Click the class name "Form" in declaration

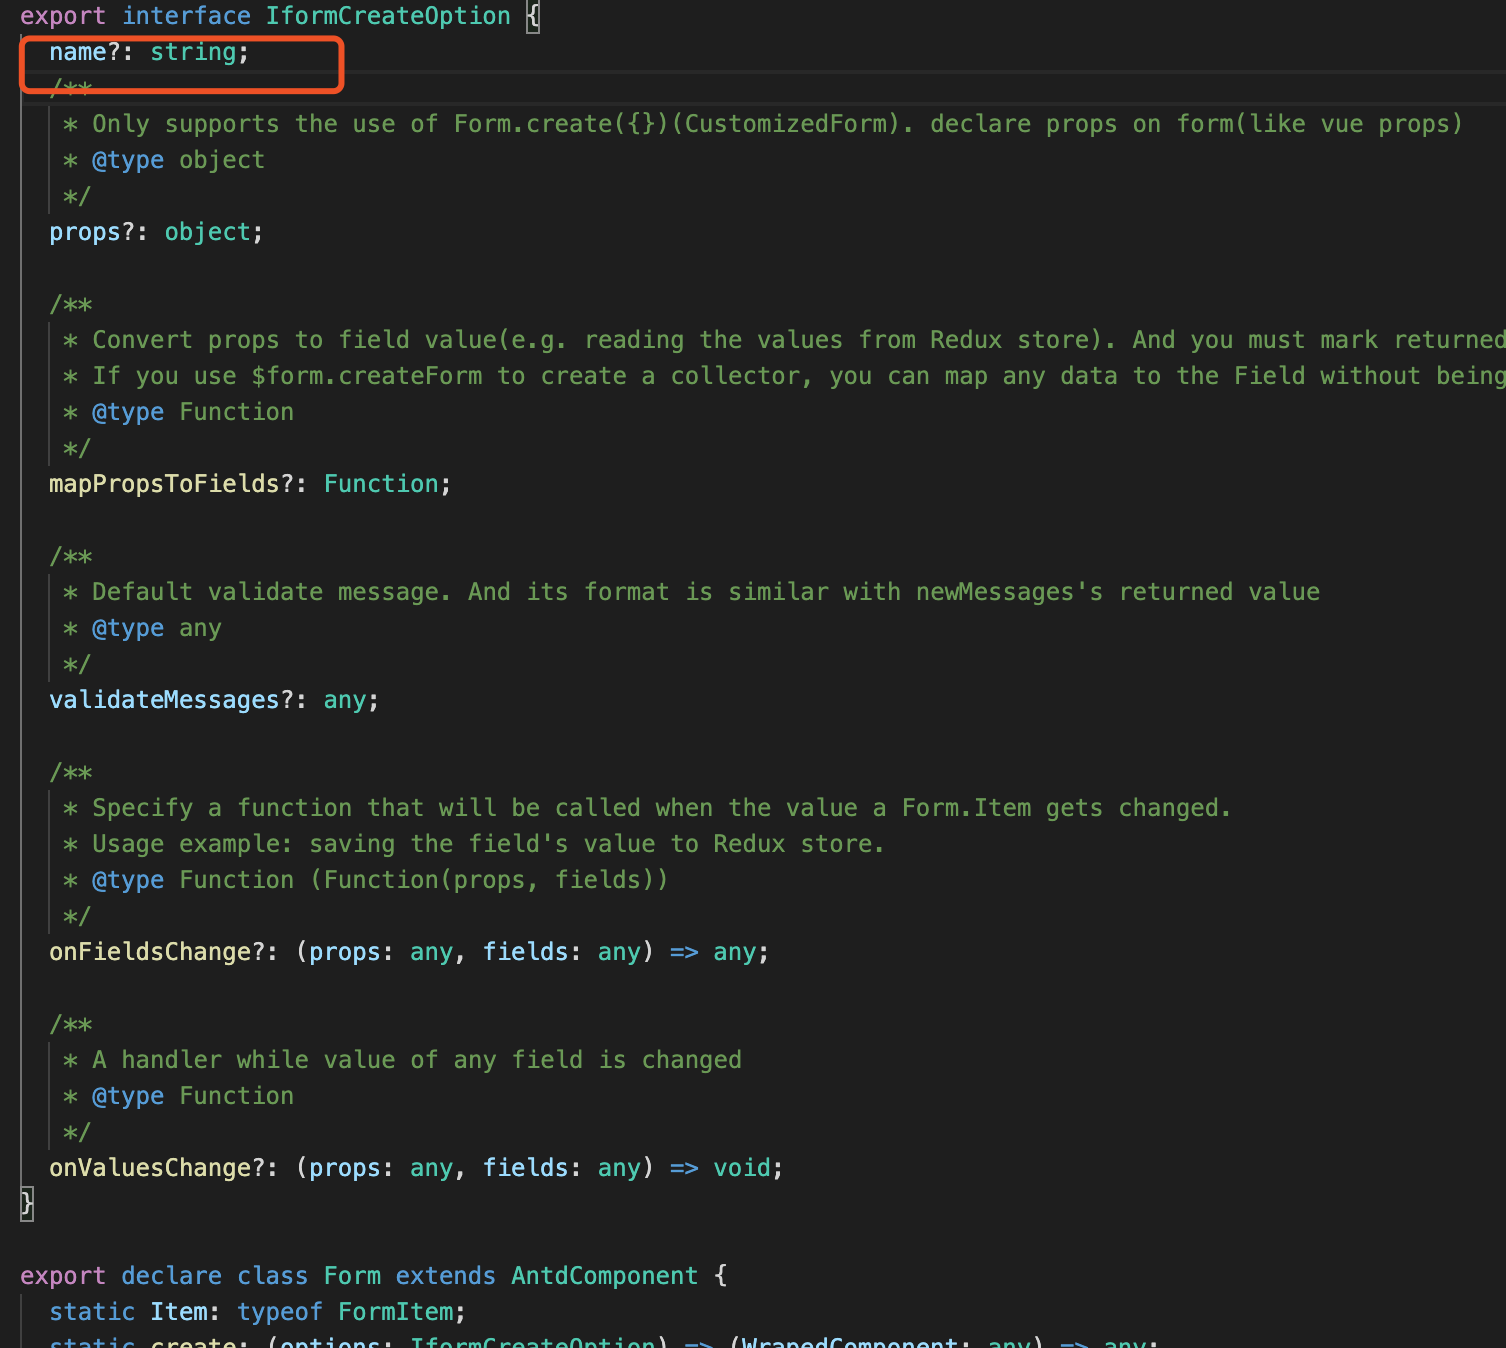(352, 1276)
